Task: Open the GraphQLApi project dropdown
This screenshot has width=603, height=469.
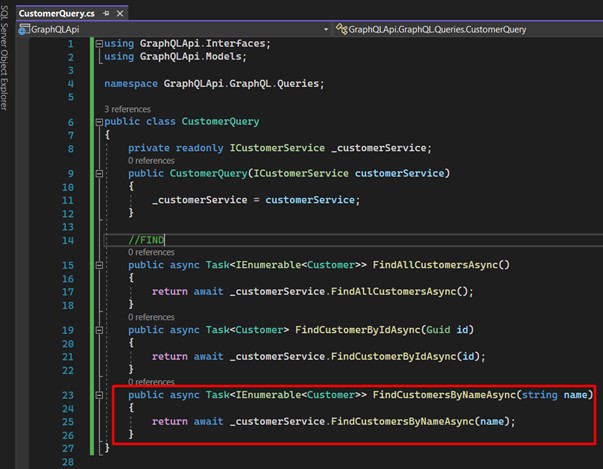Action: pyautogui.click(x=325, y=29)
